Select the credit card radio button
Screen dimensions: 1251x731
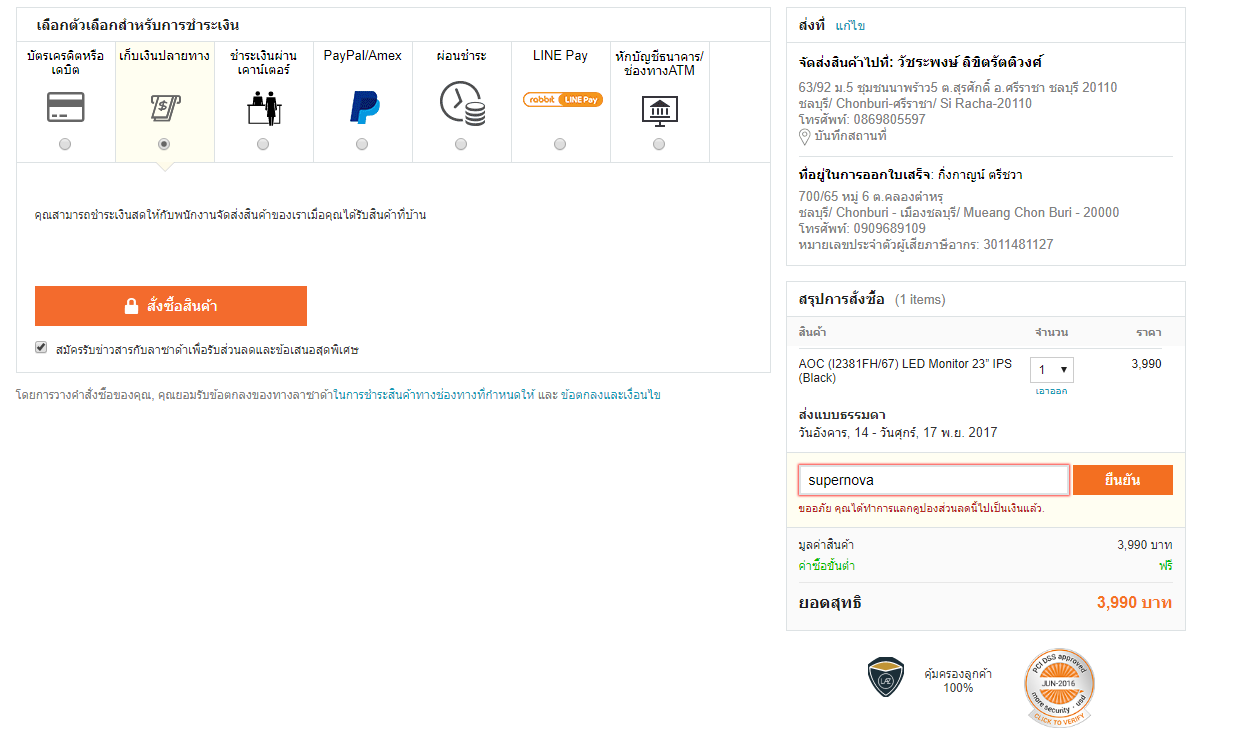pos(65,144)
